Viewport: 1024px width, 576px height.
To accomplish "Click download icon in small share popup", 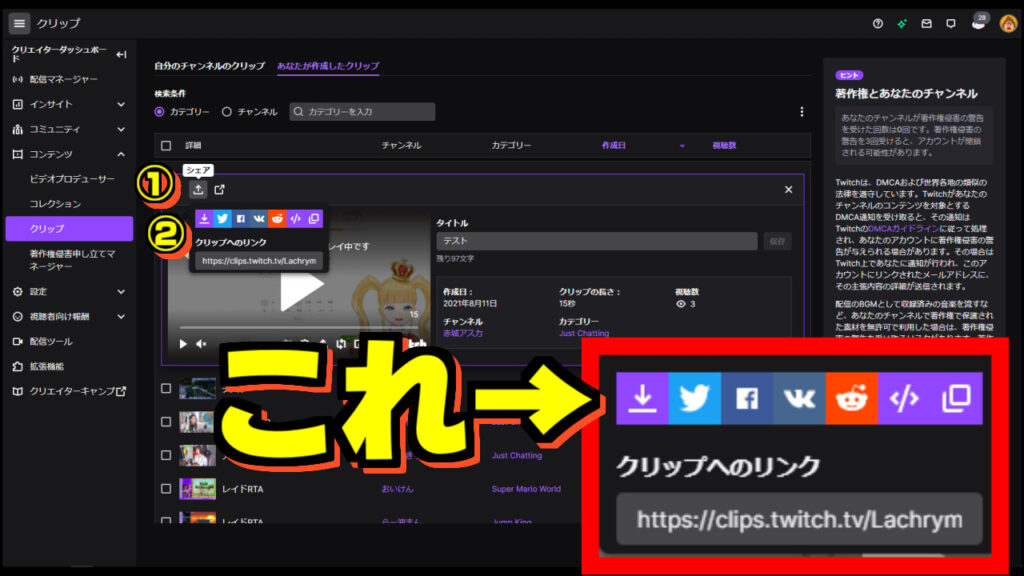I will coord(204,219).
